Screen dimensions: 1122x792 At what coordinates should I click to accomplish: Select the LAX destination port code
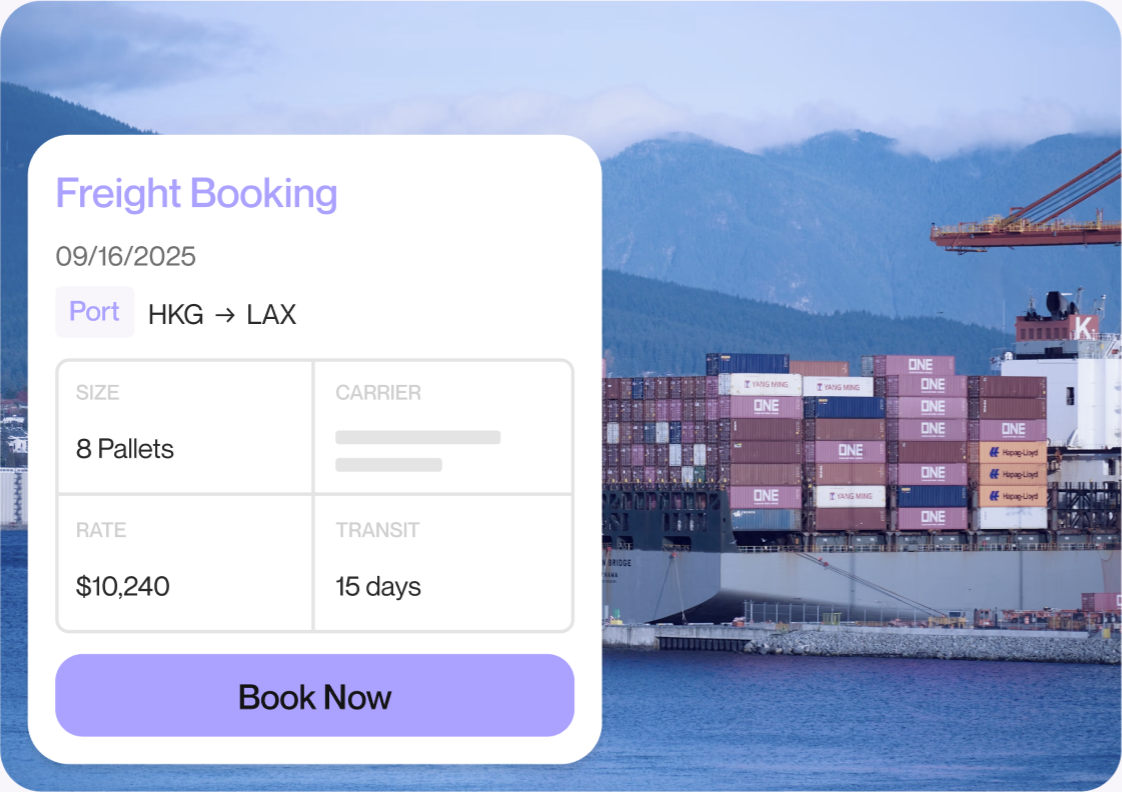(271, 315)
